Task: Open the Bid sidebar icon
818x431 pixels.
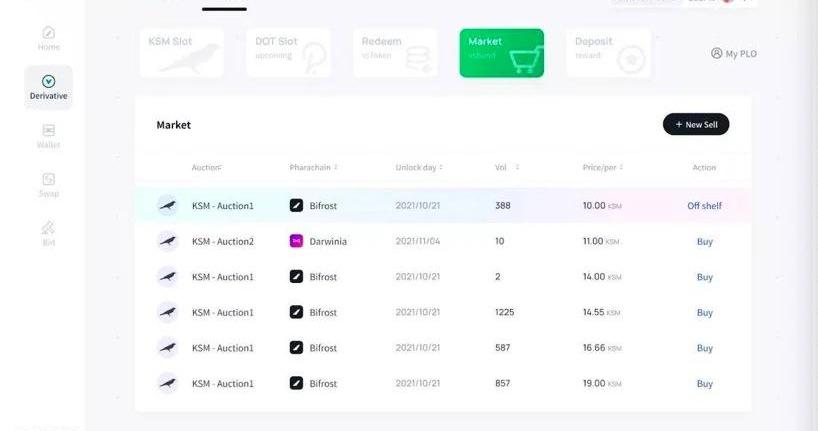Action: pyautogui.click(x=49, y=228)
